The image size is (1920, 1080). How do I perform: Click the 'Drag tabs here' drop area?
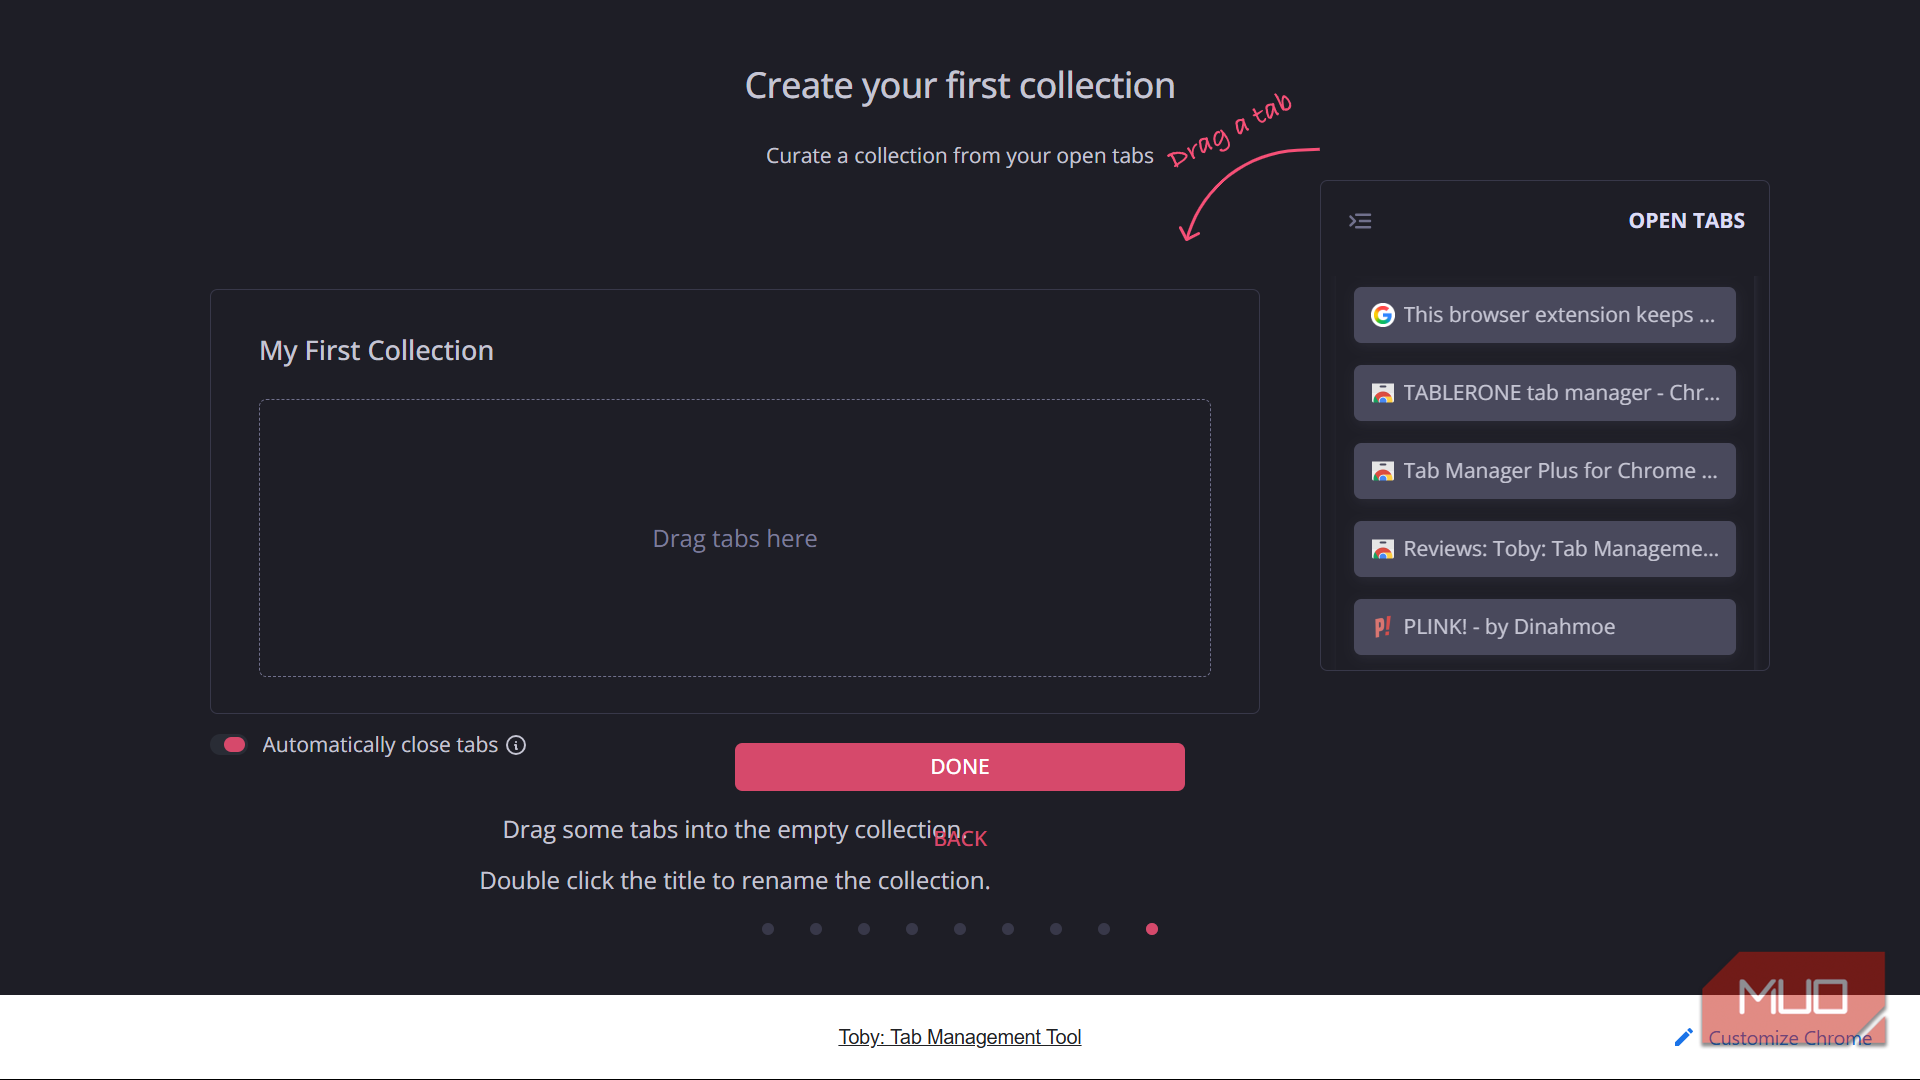click(735, 538)
